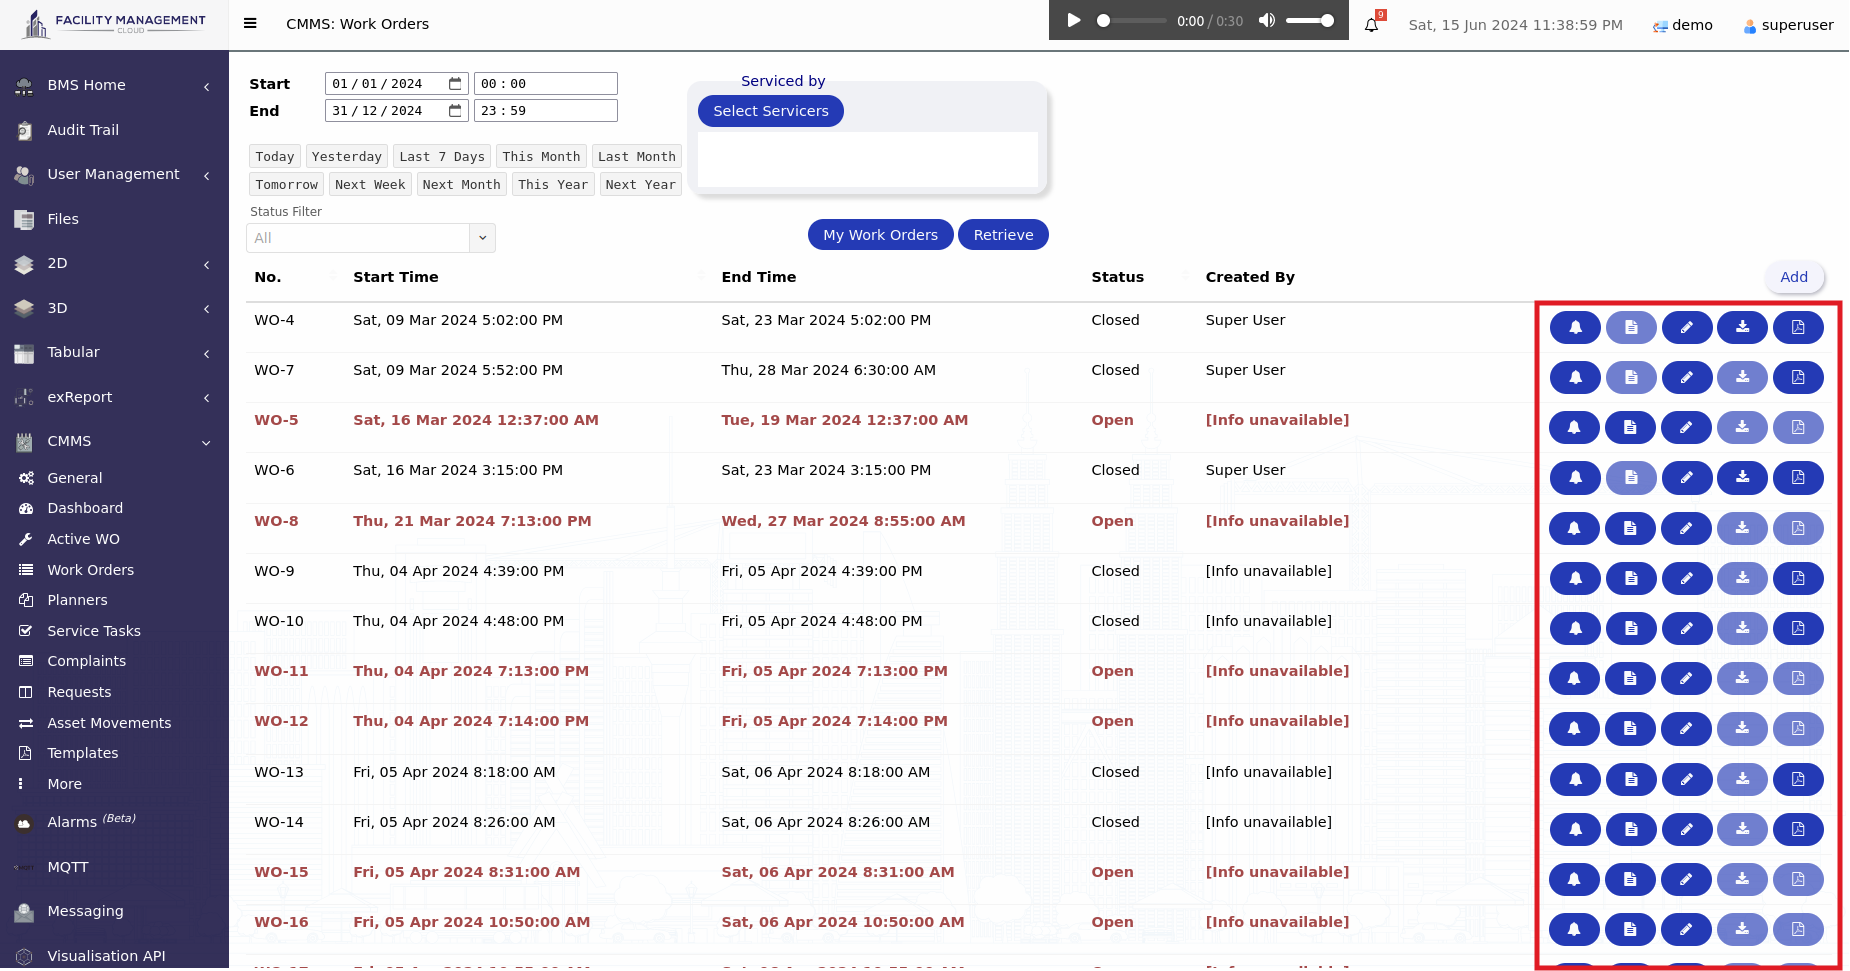This screenshot has height=971, width=1850.
Task: Open the notifications bell in top bar
Action: click(x=1372, y=24)
